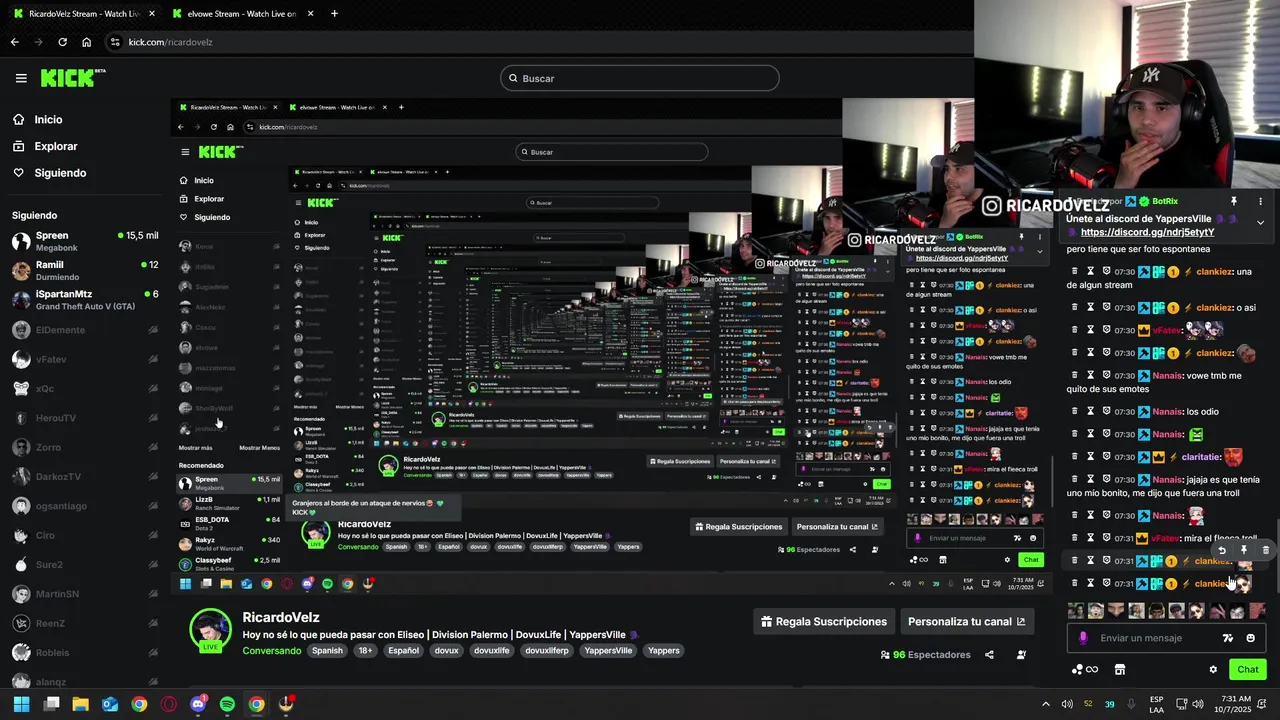Viewport: 1280px width, 720px height.
Task: Click the chat text formatting icon
Action: click(1228, 638)
